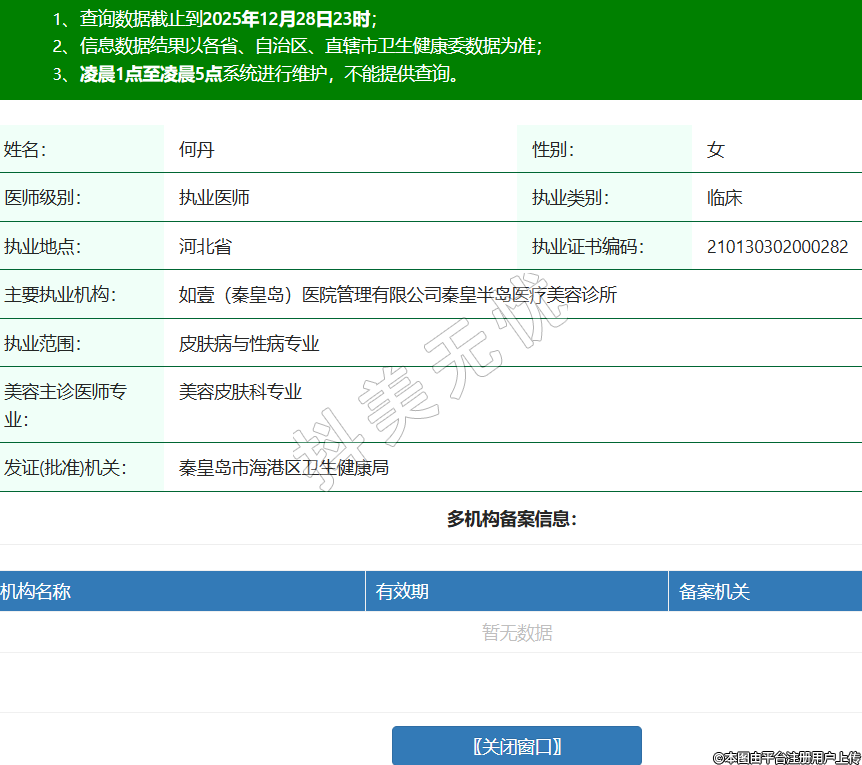Click the main institution name 如壹（秦皇岛）医院管理有限公司
This screenshot has width=862, height=765.
pyautogui.click(x=398, y=295)
